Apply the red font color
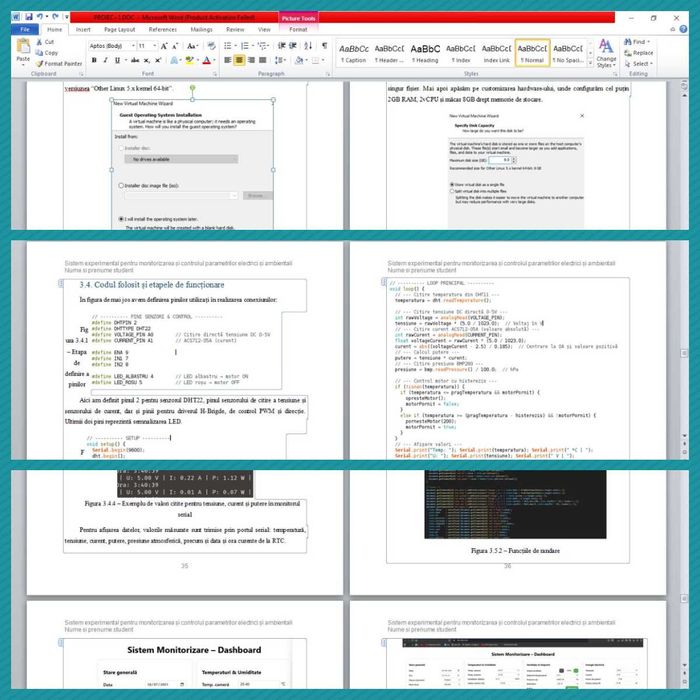This screenshot has width=700, height=700. pos(207,60)
